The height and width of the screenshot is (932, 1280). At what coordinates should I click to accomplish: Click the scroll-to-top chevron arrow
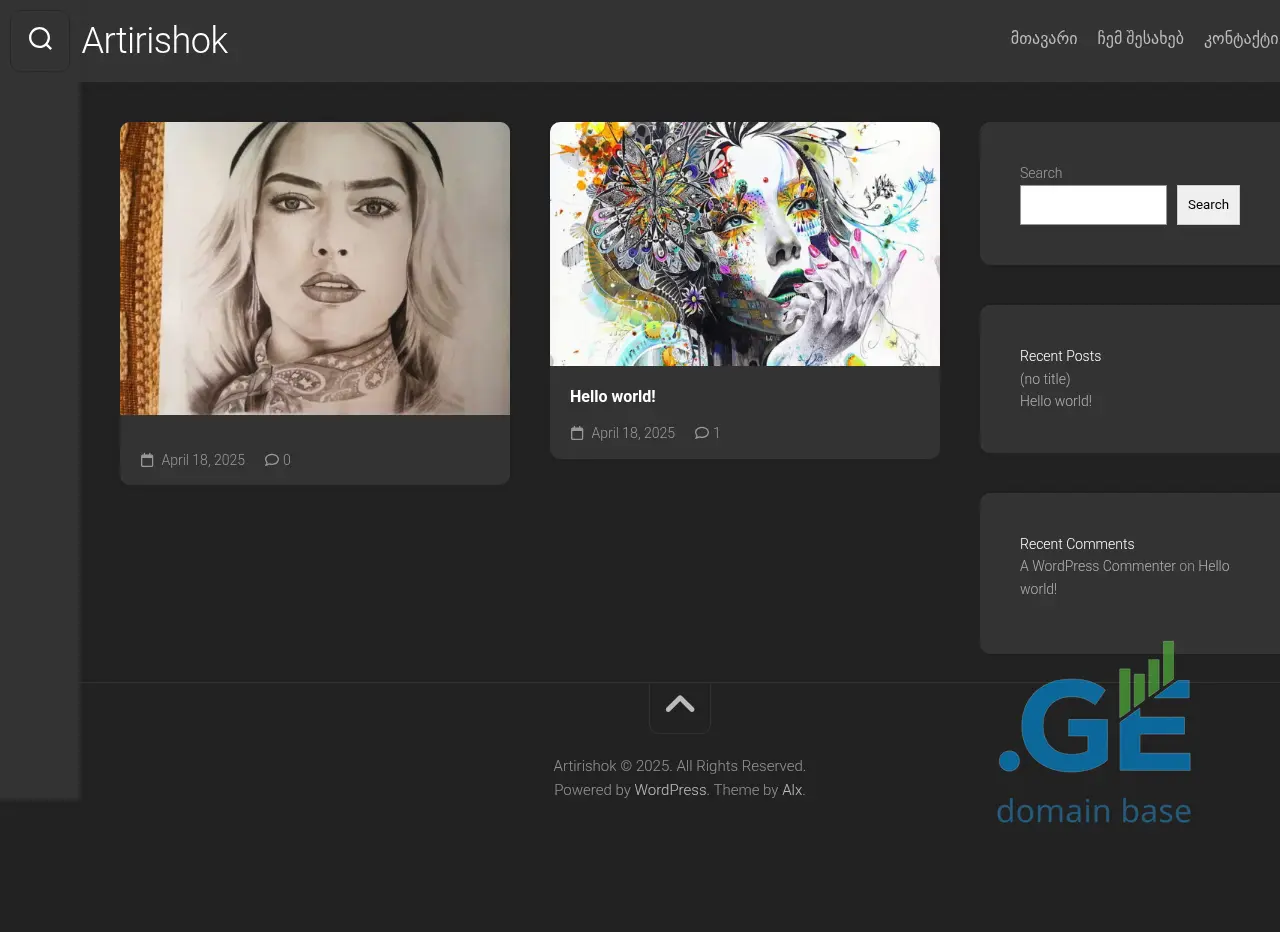tap(680, 704)
